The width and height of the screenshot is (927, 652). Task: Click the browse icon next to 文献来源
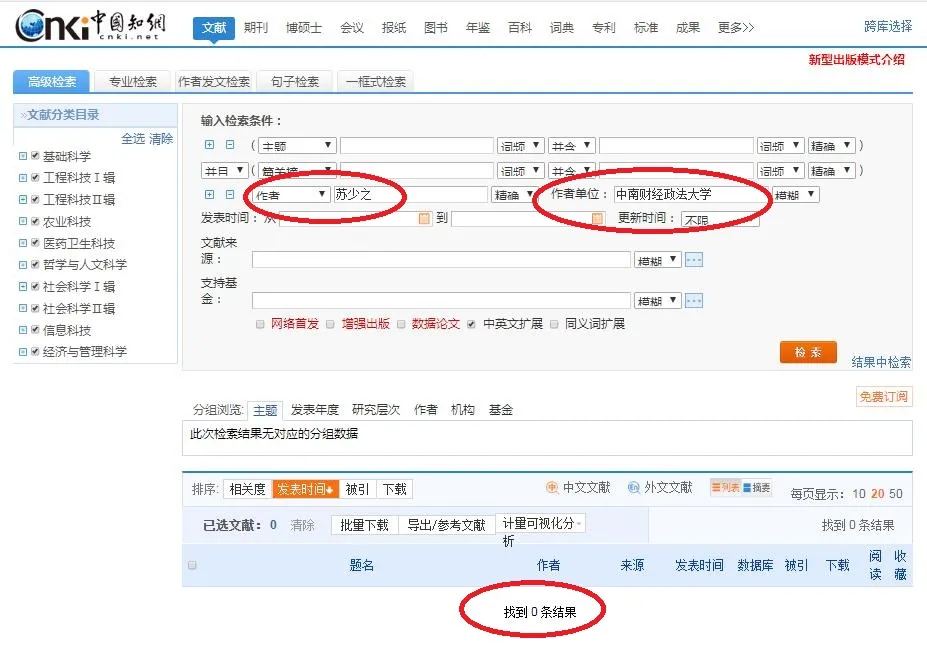694,260
